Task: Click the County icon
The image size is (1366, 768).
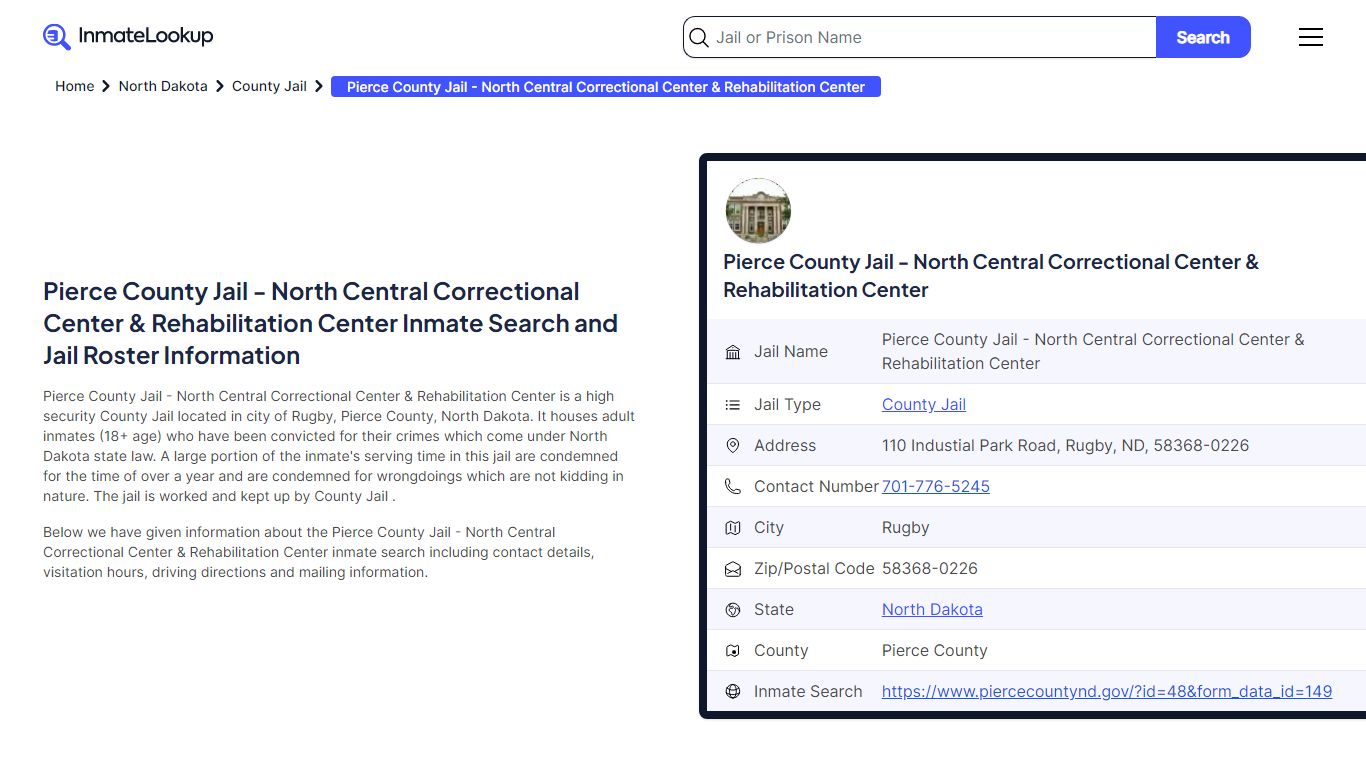Action: (x=733, y=651)
